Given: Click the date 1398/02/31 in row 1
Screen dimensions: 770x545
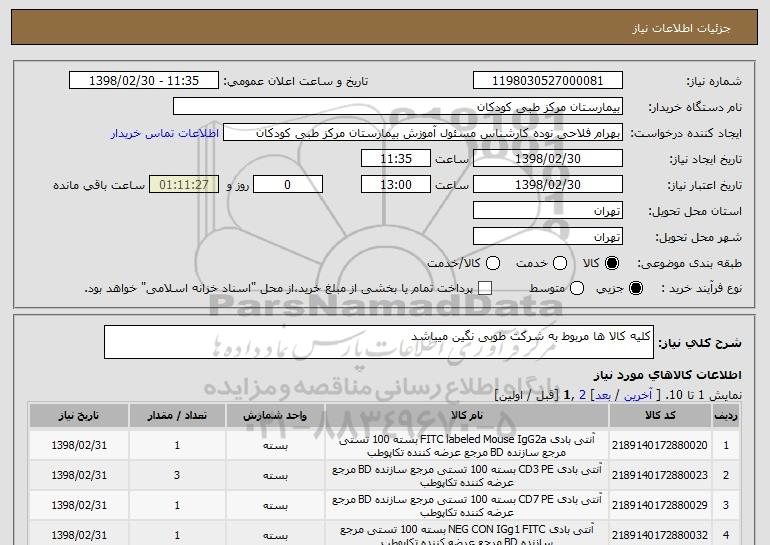Looking at the screenshot, I should tap(79, 445).
